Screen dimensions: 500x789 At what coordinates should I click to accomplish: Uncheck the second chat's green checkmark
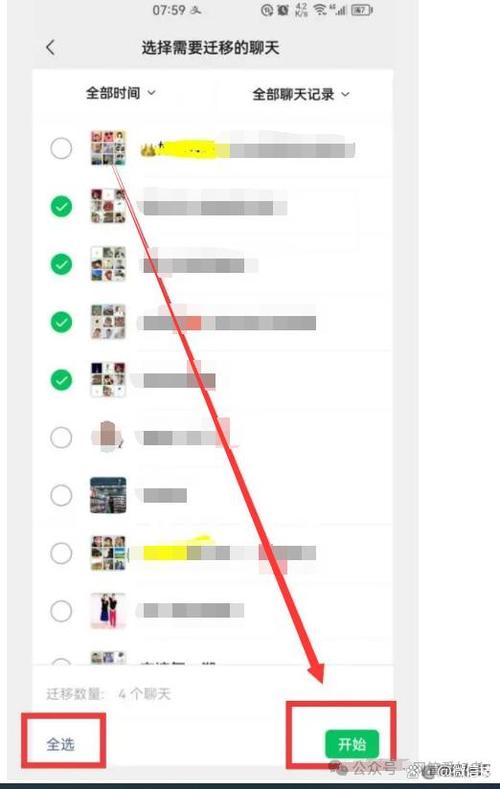click(x=61, y=206)
